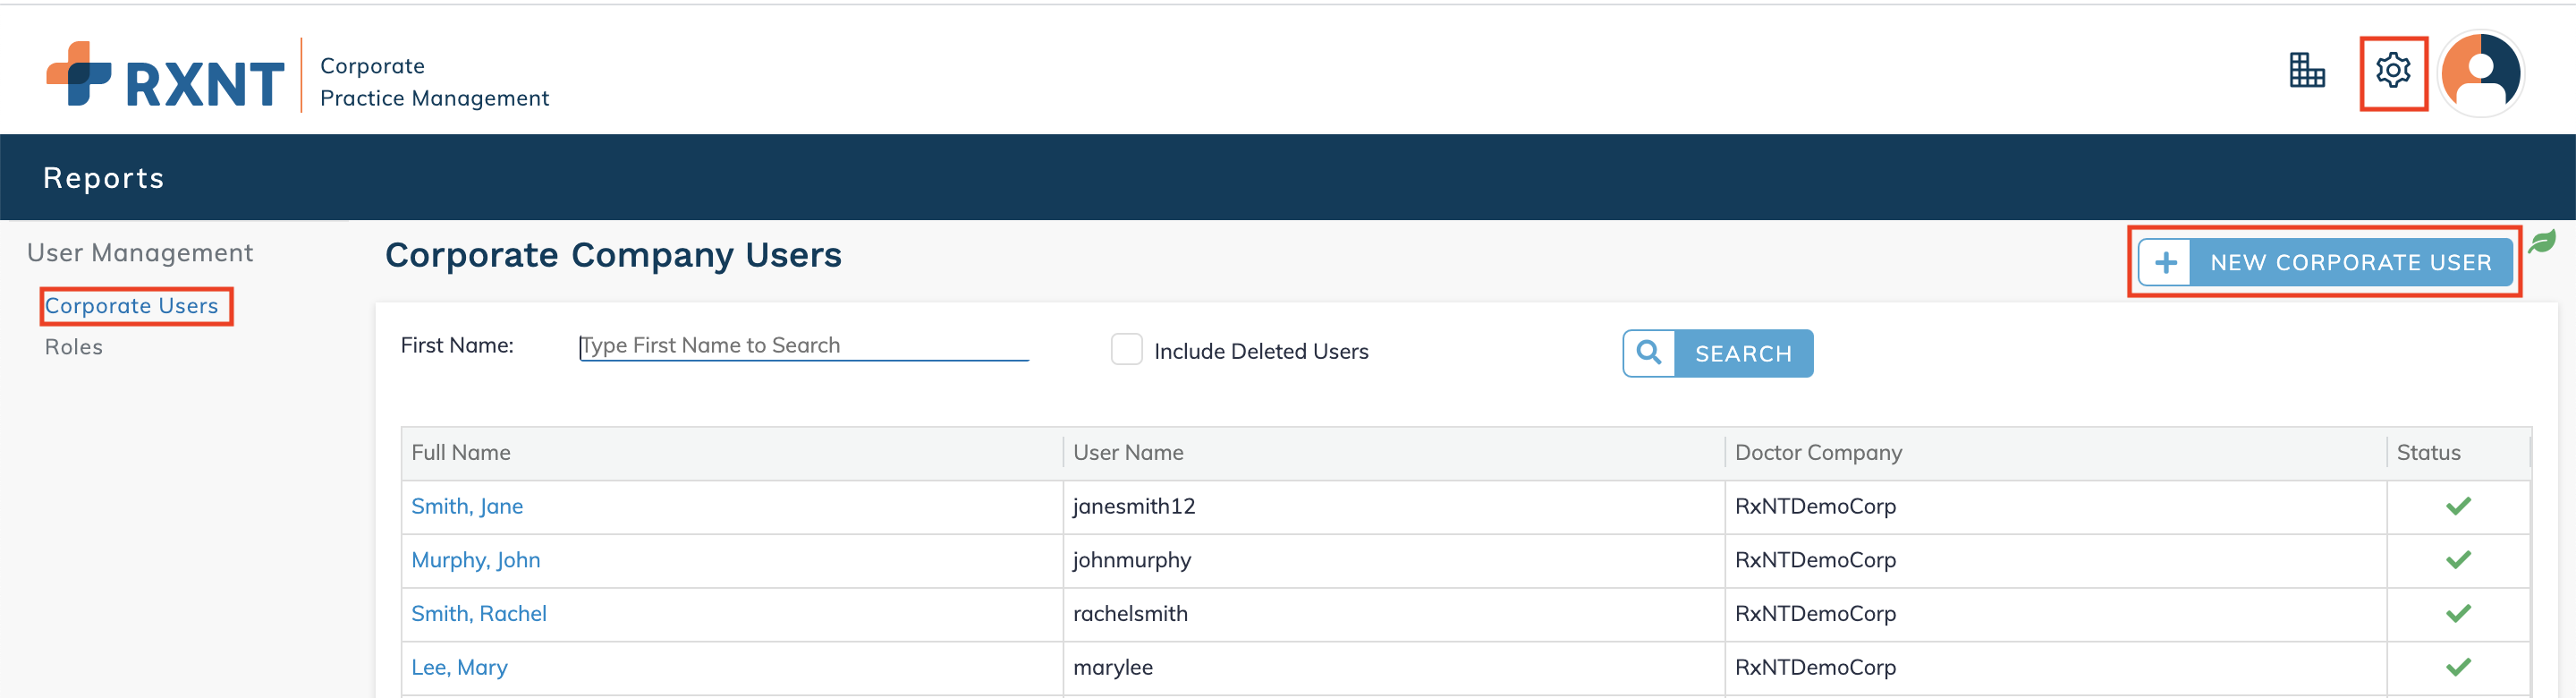The width and height of the screenshot is (2576, 698).
Task: Open user Murphy, John
Action: (x=476, y=560)
